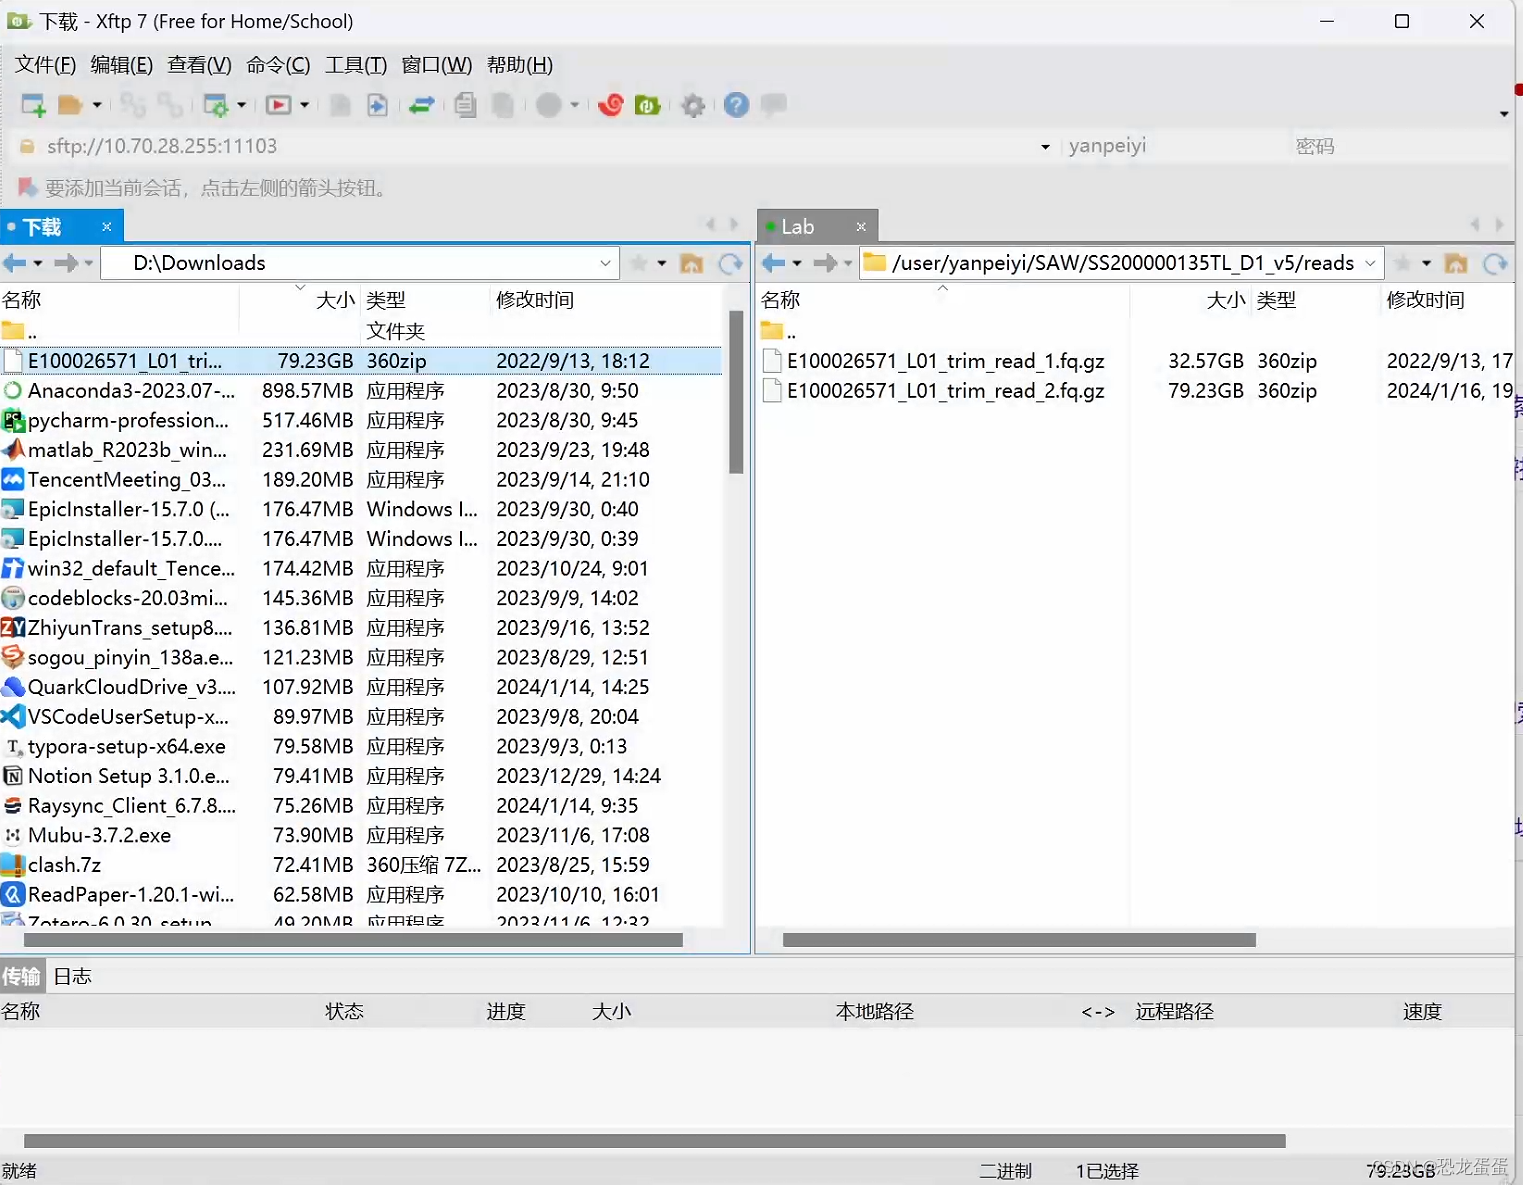Switch to the 传输 transfer tab
The width and height of the screenshot is (1523, 1185).
point(21,976)
